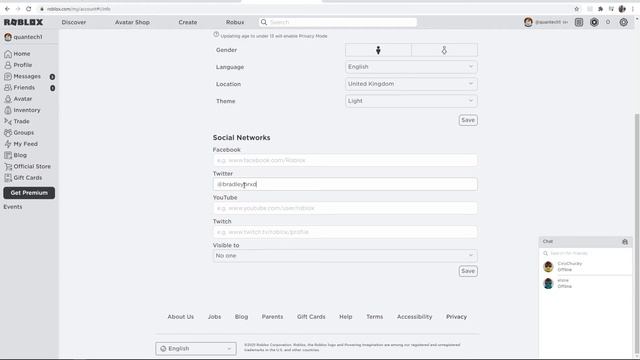
Task: Open the settings gear icon in the header
Action: [x=623, y=22]
